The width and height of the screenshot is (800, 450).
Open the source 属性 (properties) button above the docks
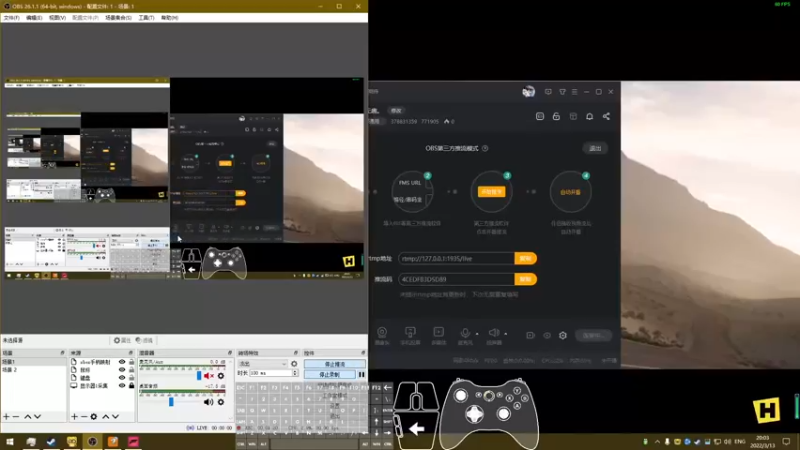click(122, 340)
